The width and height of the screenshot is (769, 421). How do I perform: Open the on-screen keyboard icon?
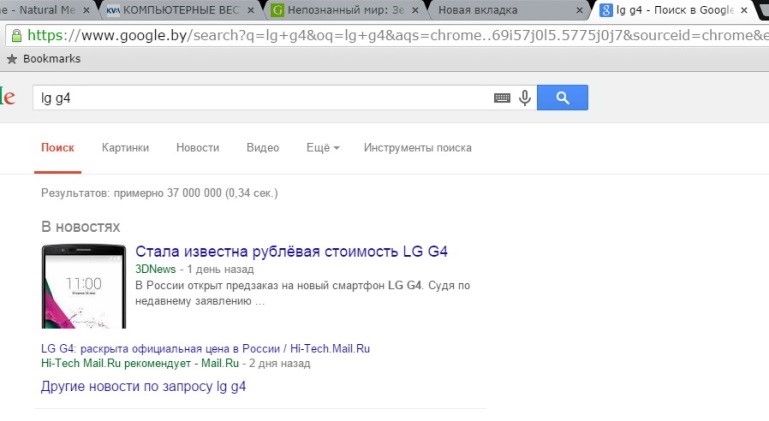[x=502, y=98]
